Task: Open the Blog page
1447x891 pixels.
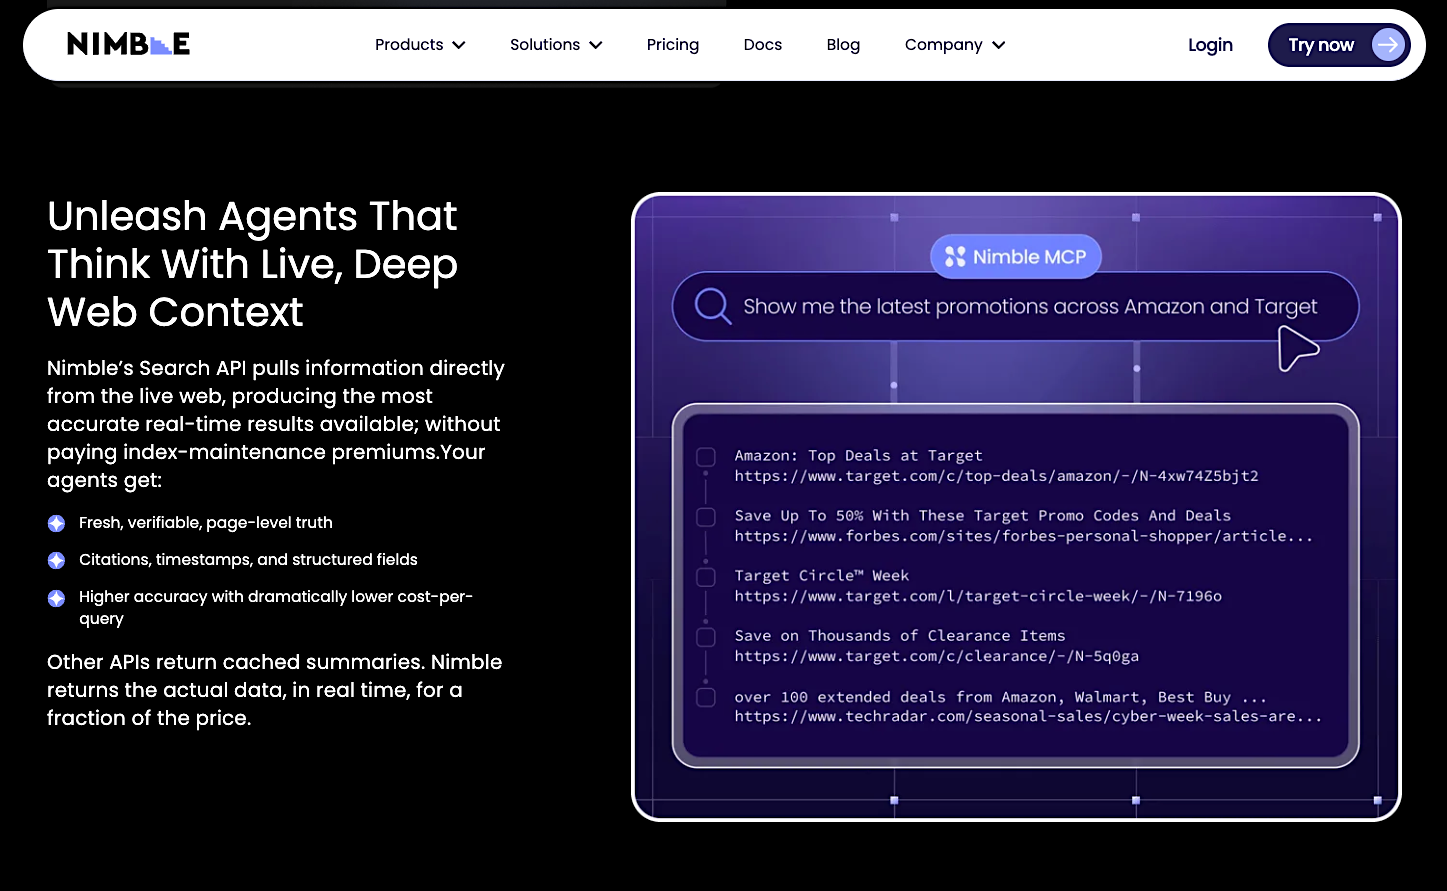Action: 843,45
